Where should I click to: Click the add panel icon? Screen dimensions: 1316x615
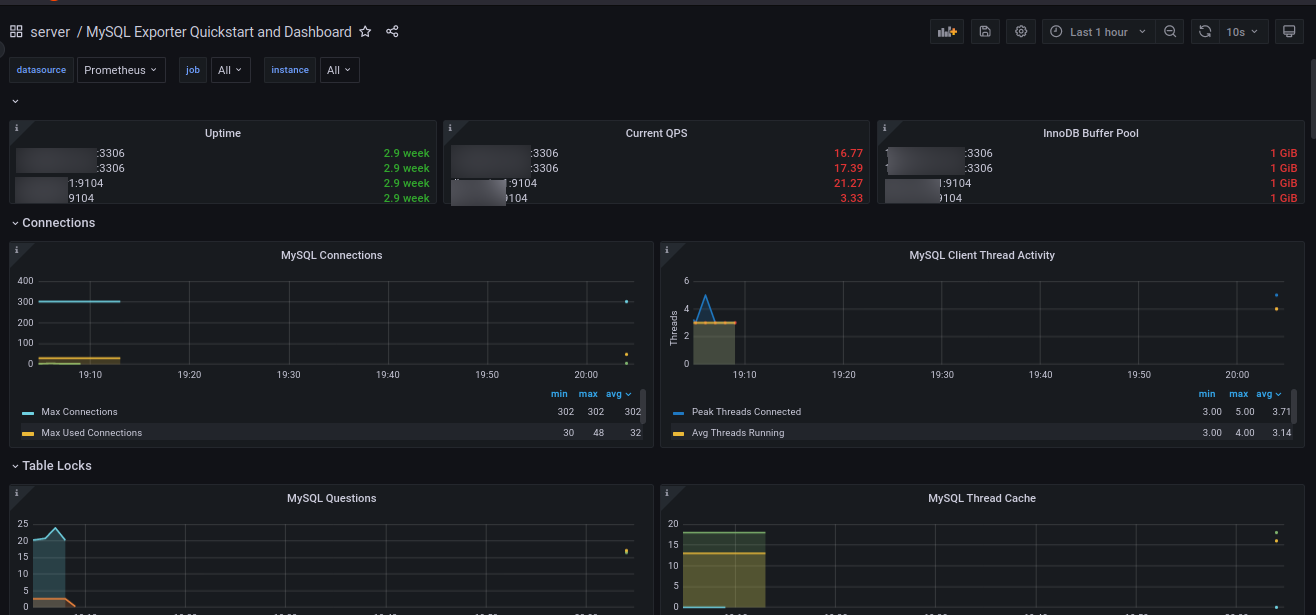click(946, 31)
